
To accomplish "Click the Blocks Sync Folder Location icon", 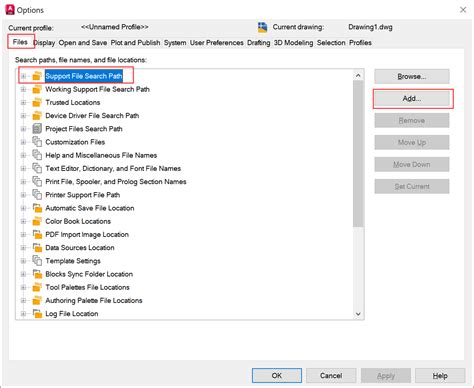I will click(x=37, y=274).
